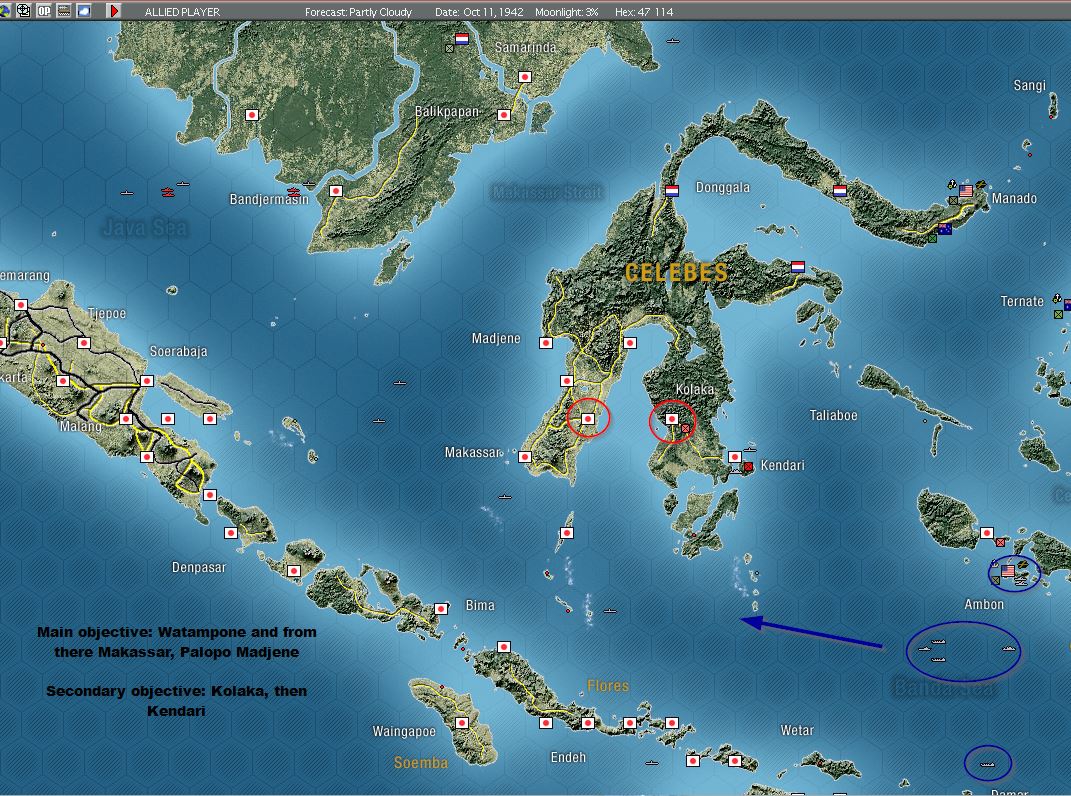The width and height of the screenshot is (1071, 796).
Task: Select the Japanese flag base north of Ambon
Action: pyautogui.click(x=986, y=533)
